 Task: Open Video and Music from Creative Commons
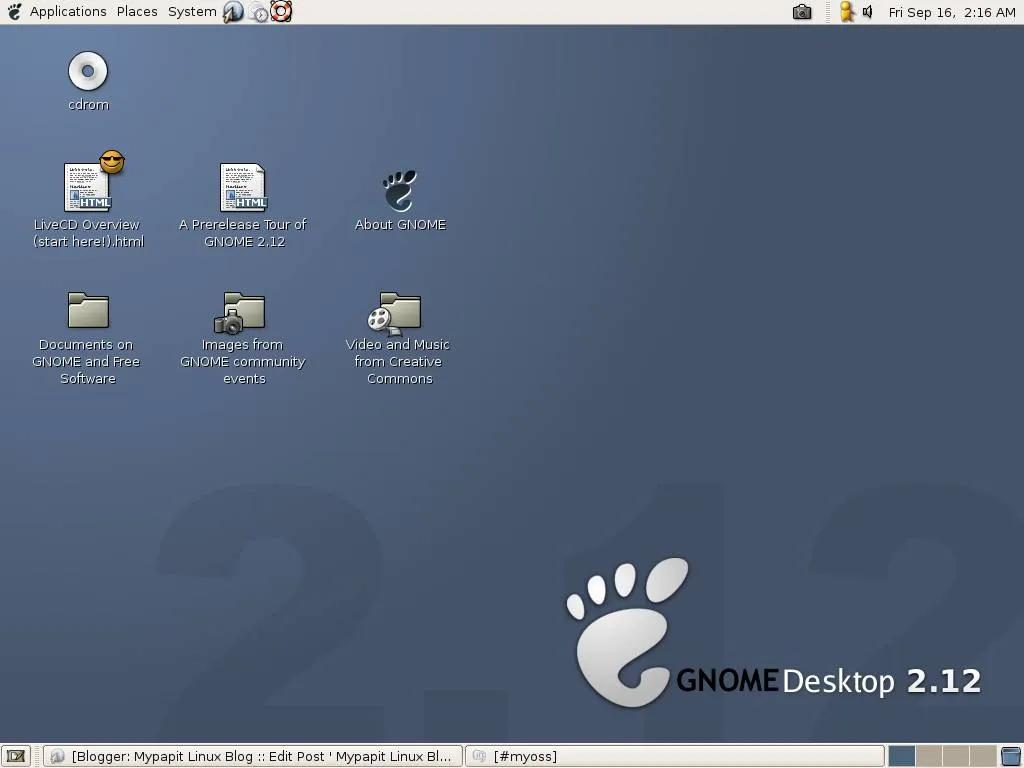click(x=397, y=310)
